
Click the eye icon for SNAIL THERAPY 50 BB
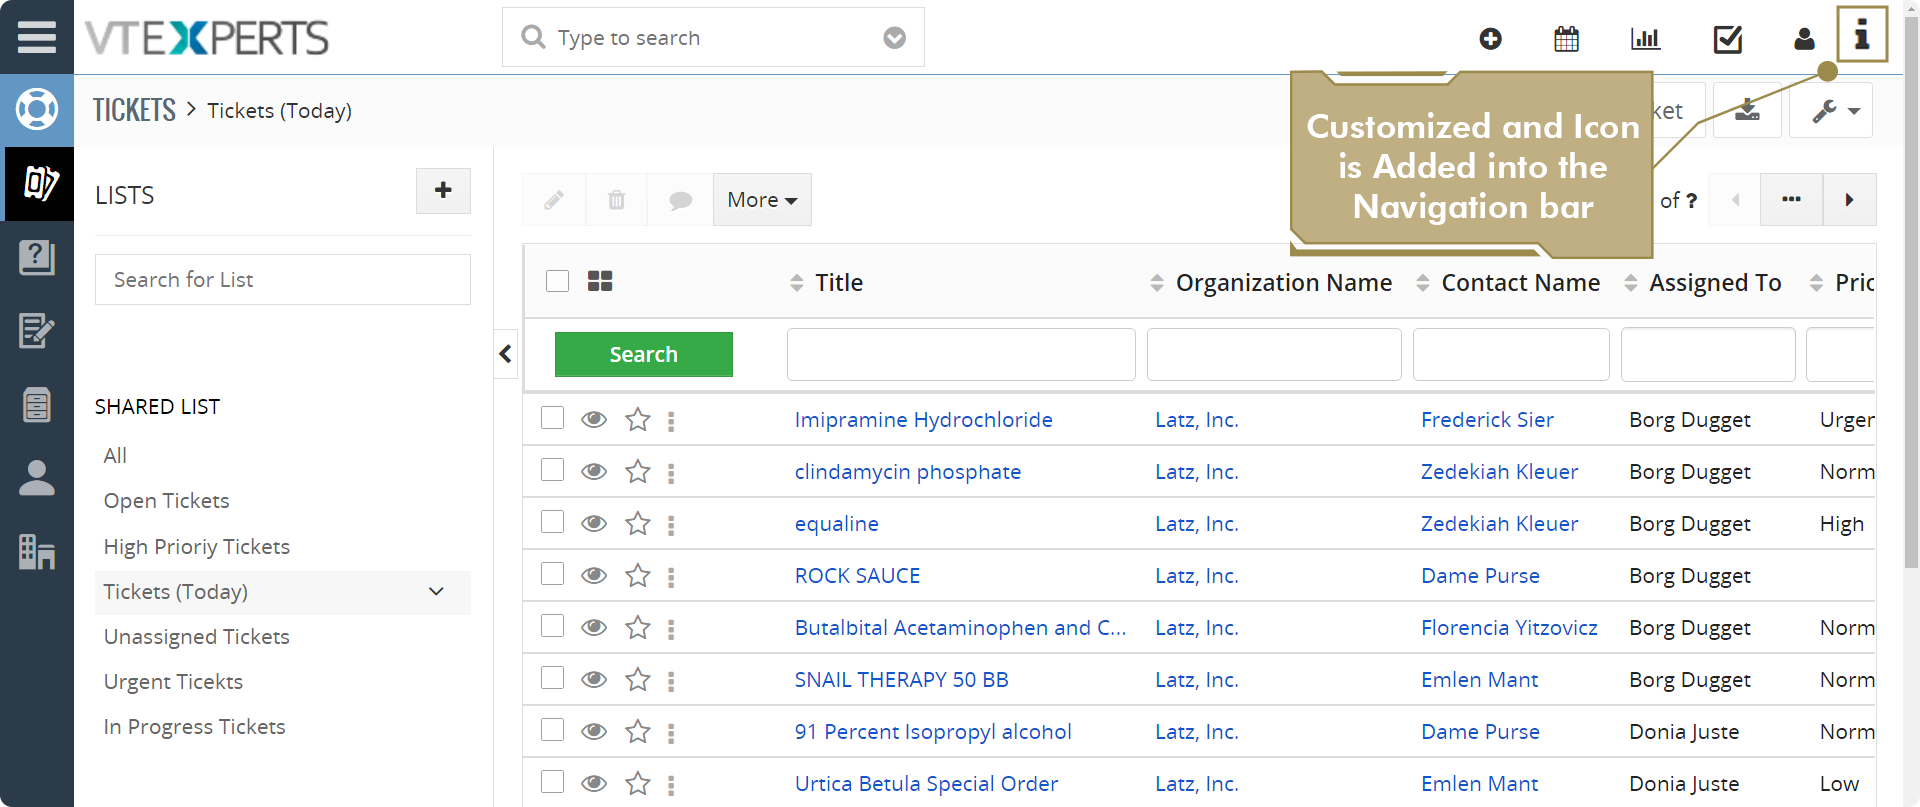(x=594, y=680)
